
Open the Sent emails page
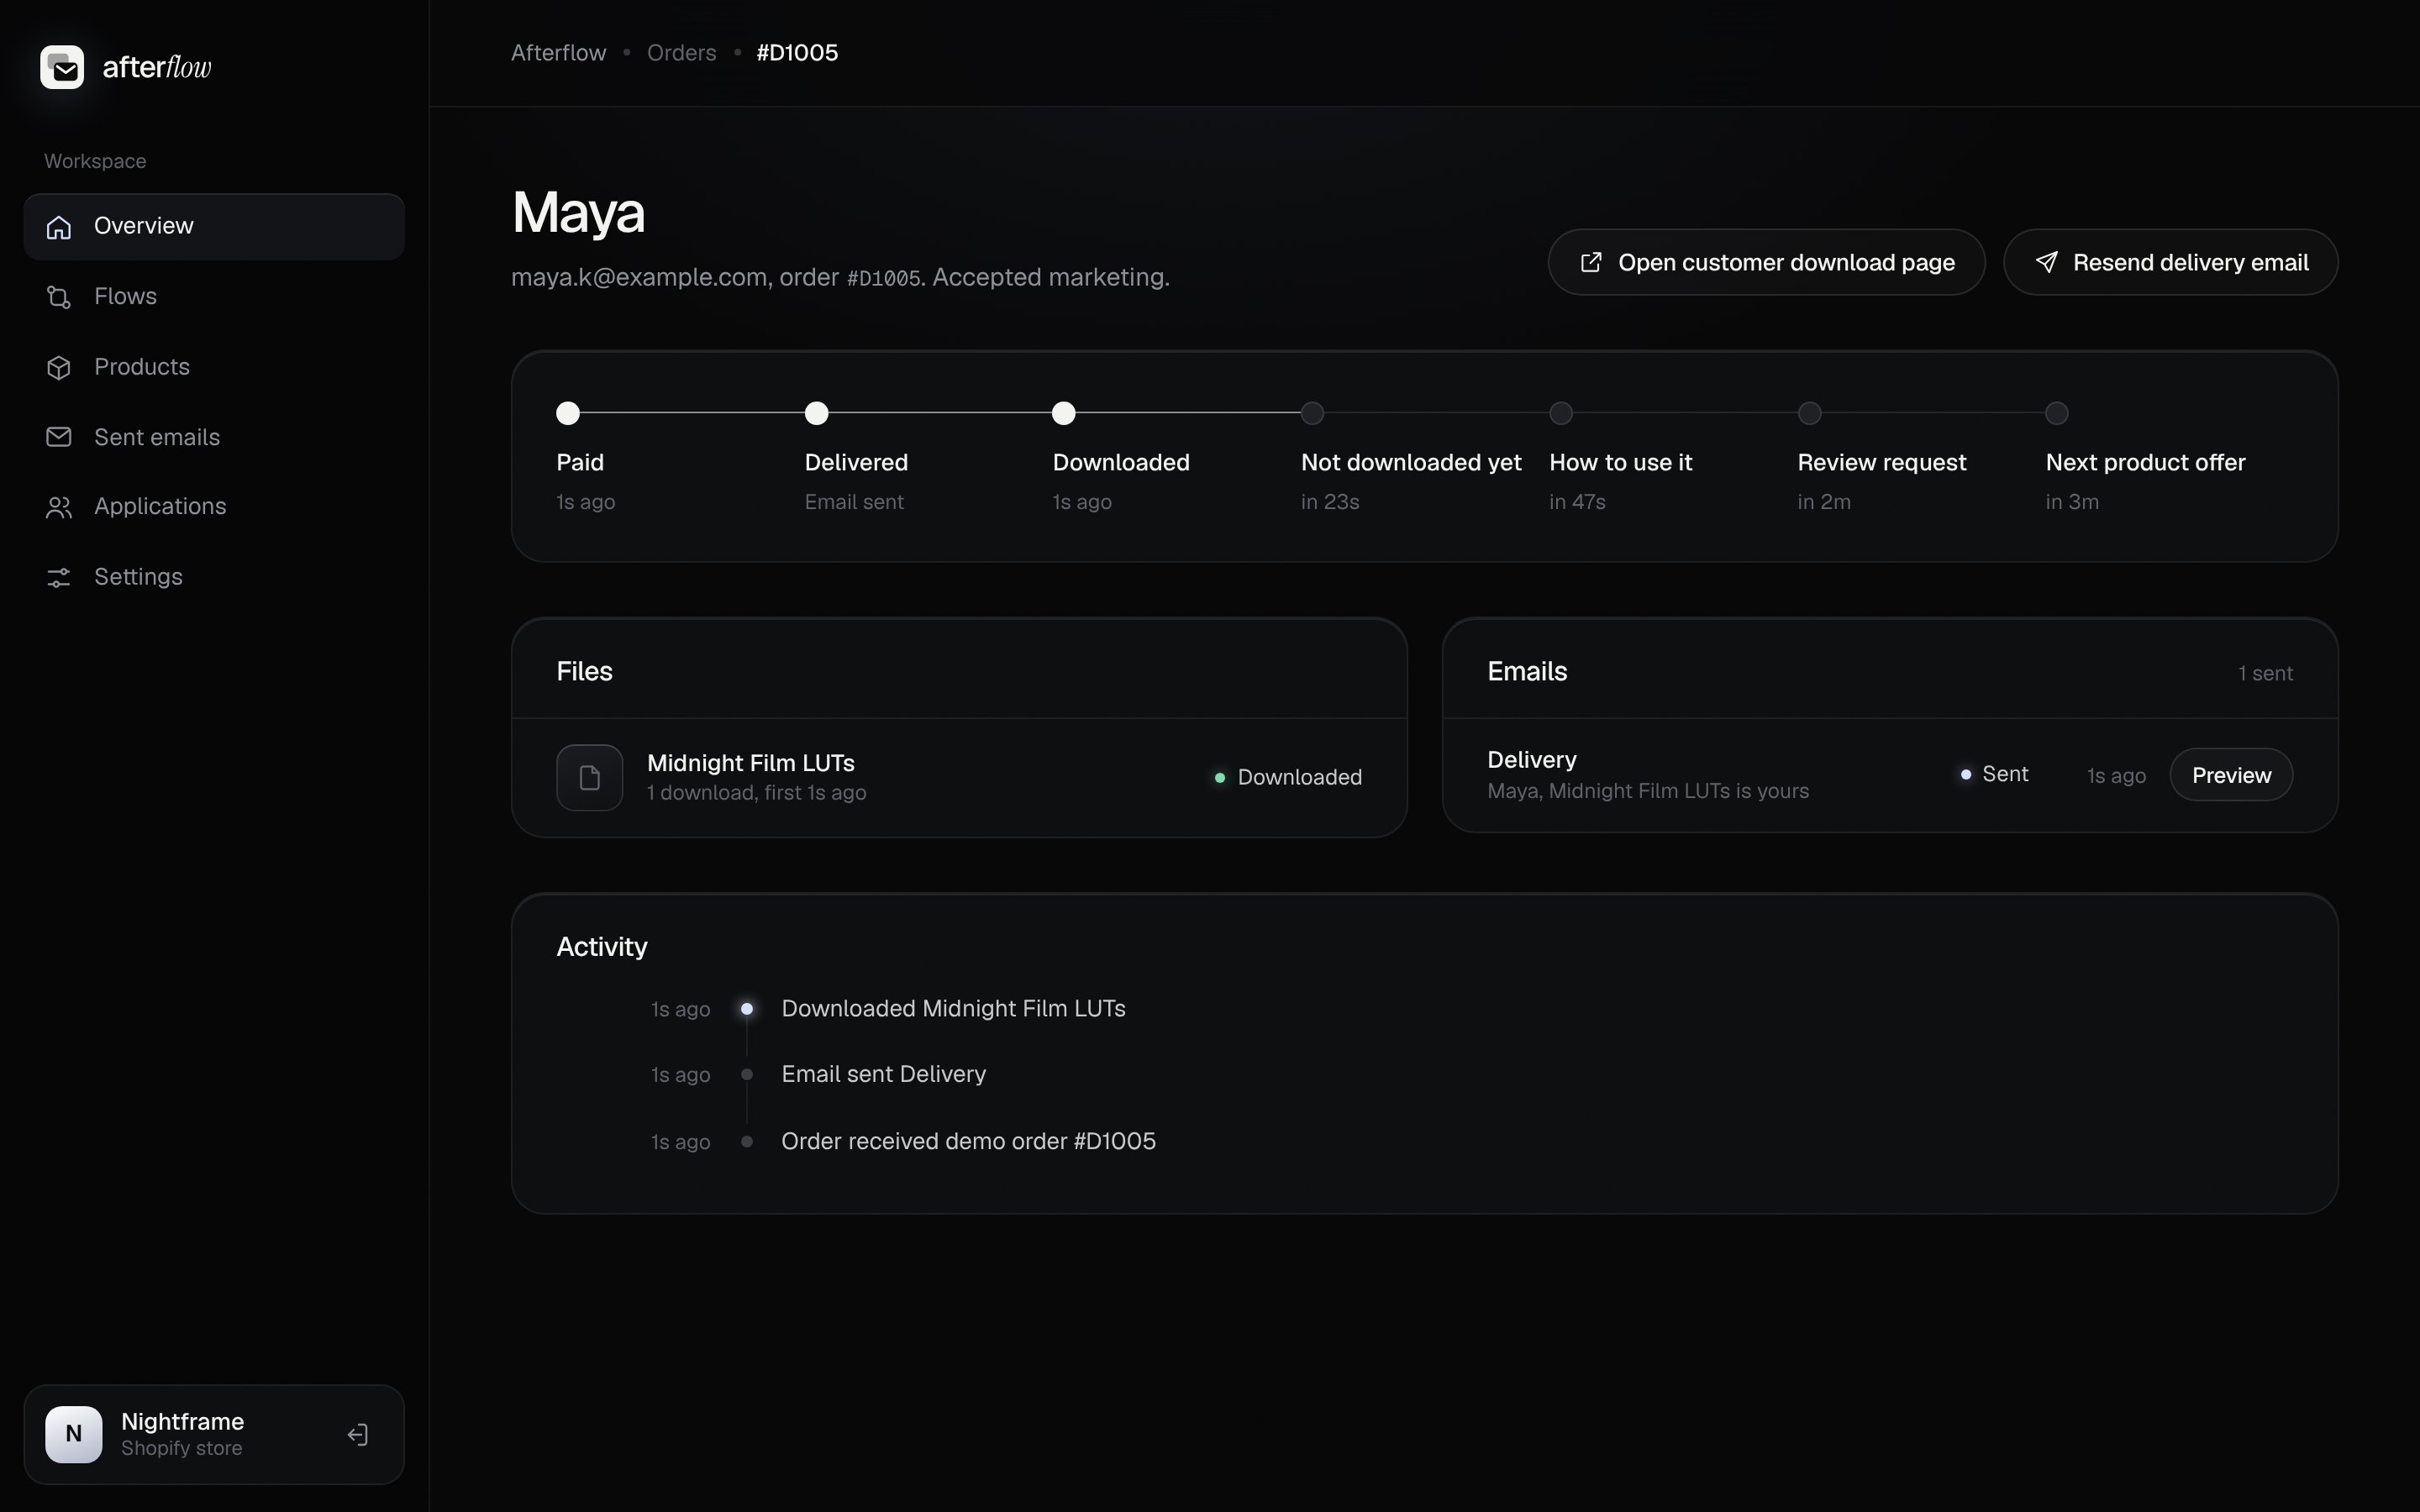coord(214,437)
